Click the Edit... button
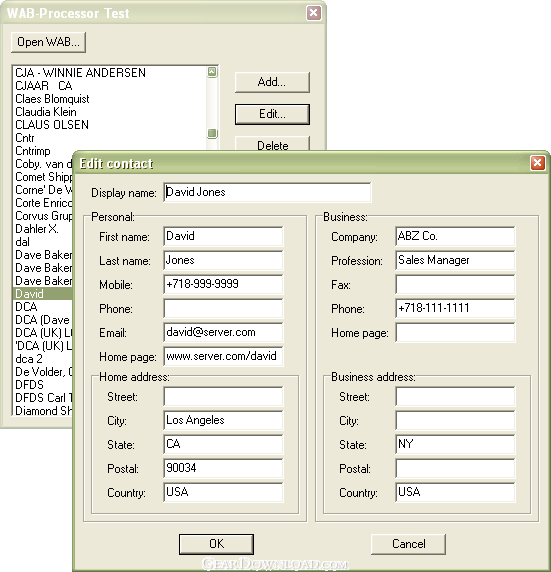Viewport: 551px width, 572px height. (272, 114)
